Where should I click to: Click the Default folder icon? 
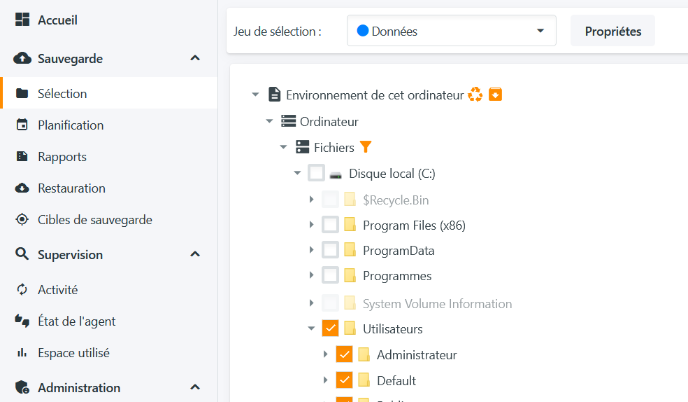pyautogui.click(x=364, y=380)
